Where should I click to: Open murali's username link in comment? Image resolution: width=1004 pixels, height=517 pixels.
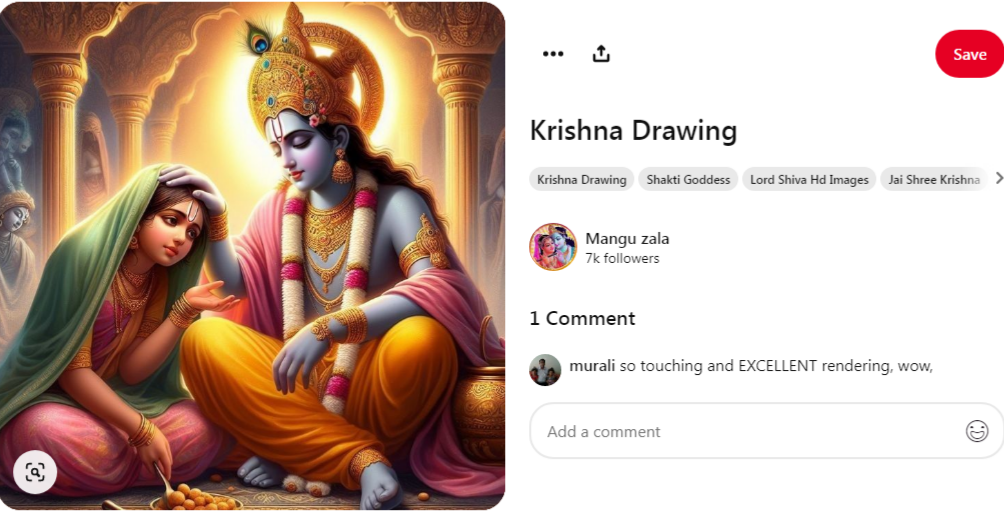pos(592,366)
